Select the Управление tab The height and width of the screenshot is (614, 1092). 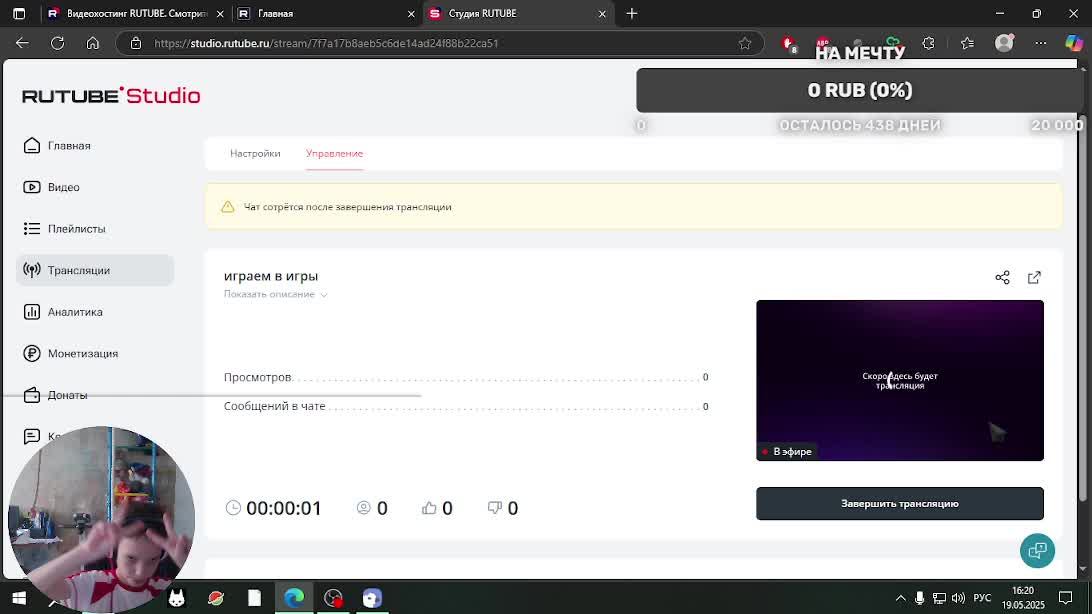(x=334, y=153)
